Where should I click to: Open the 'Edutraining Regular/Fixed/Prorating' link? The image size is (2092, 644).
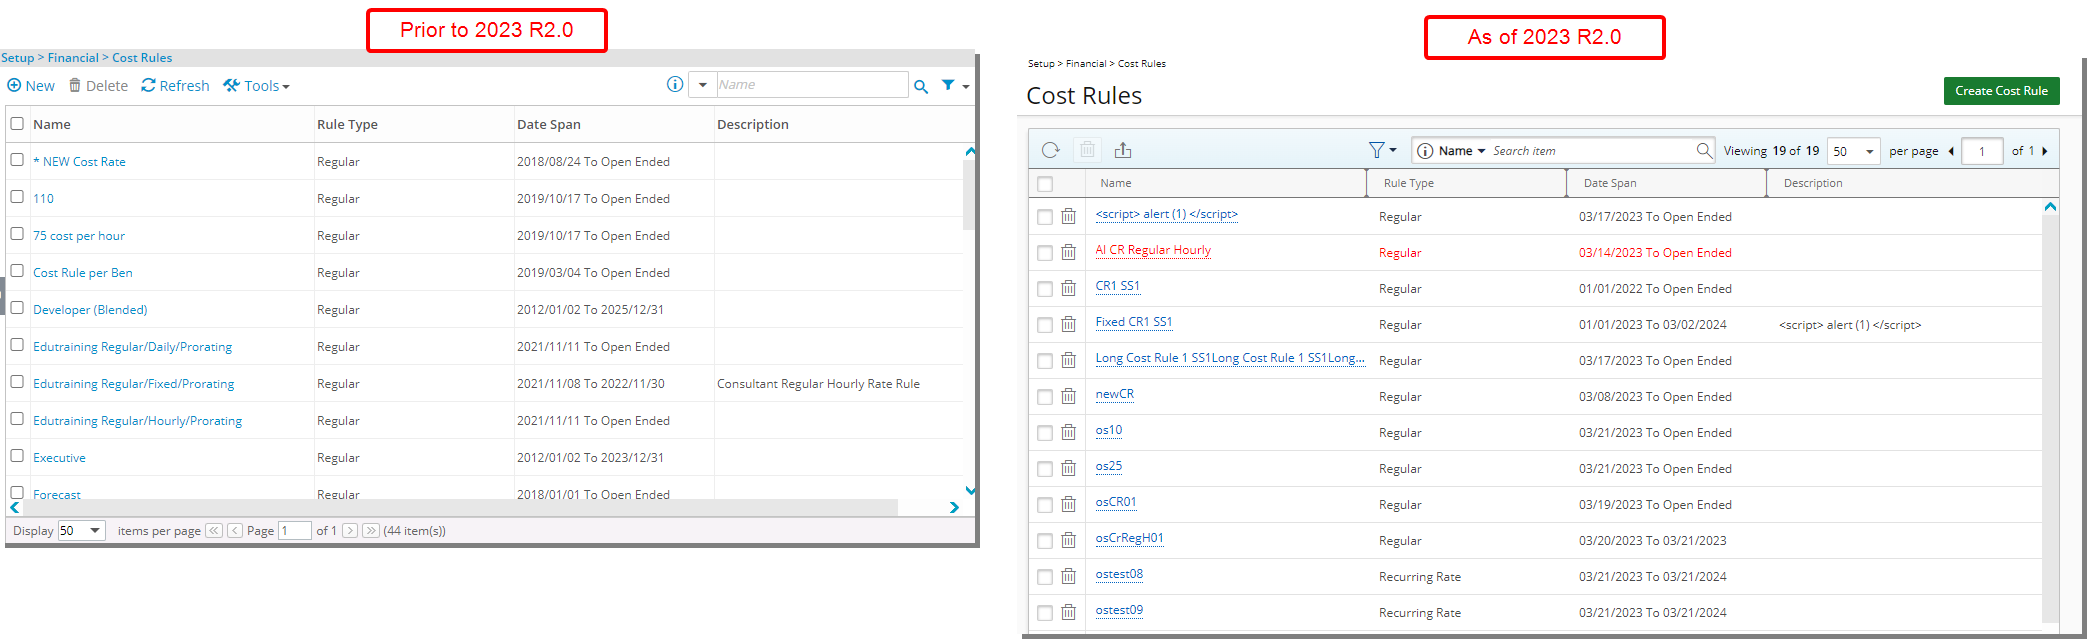[x=133, y=384]
